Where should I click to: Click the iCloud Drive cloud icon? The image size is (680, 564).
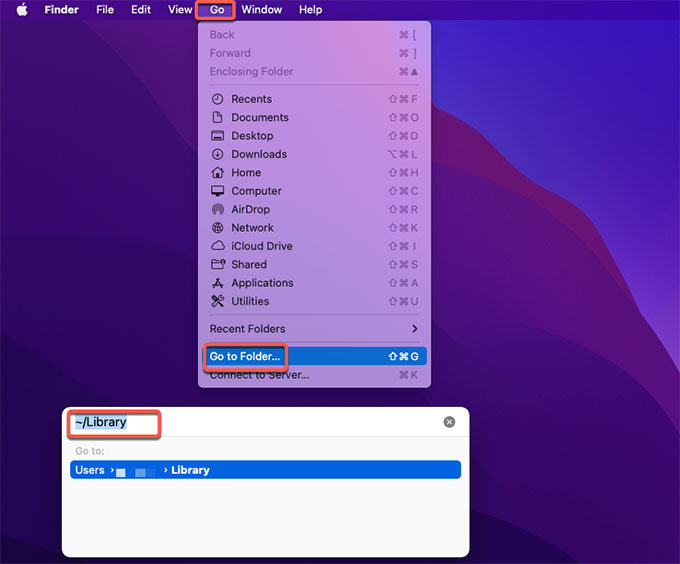coord(218,246)
